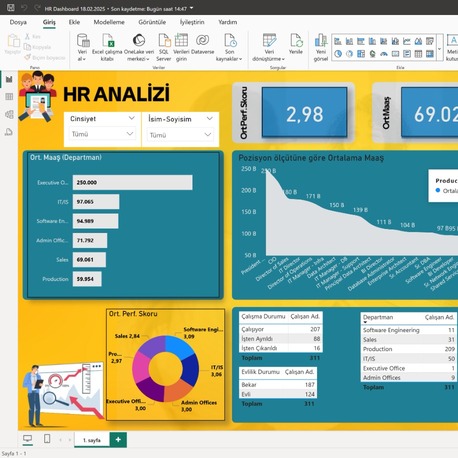Switch to Model view in left sidebar
Screen dimensions: 458x458
coord(9,114)
